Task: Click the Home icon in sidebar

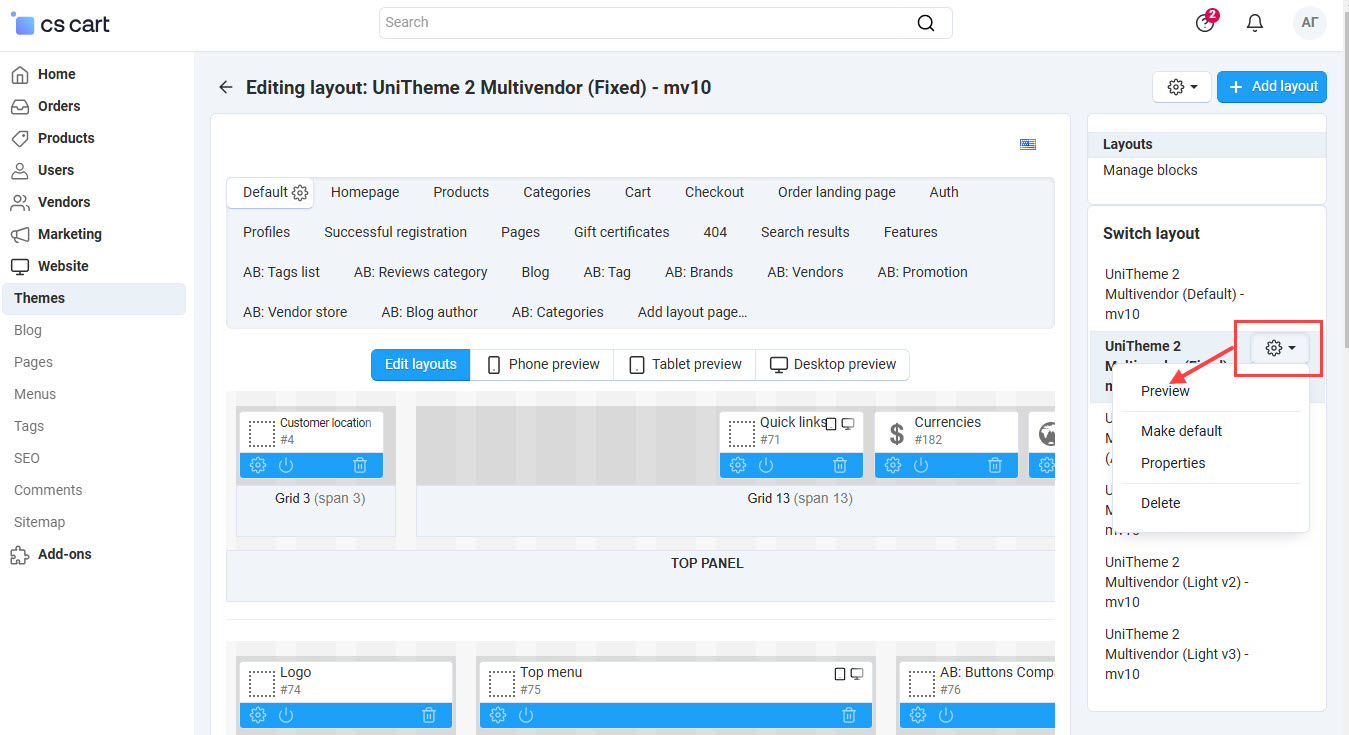Action: tap(20, 74)
